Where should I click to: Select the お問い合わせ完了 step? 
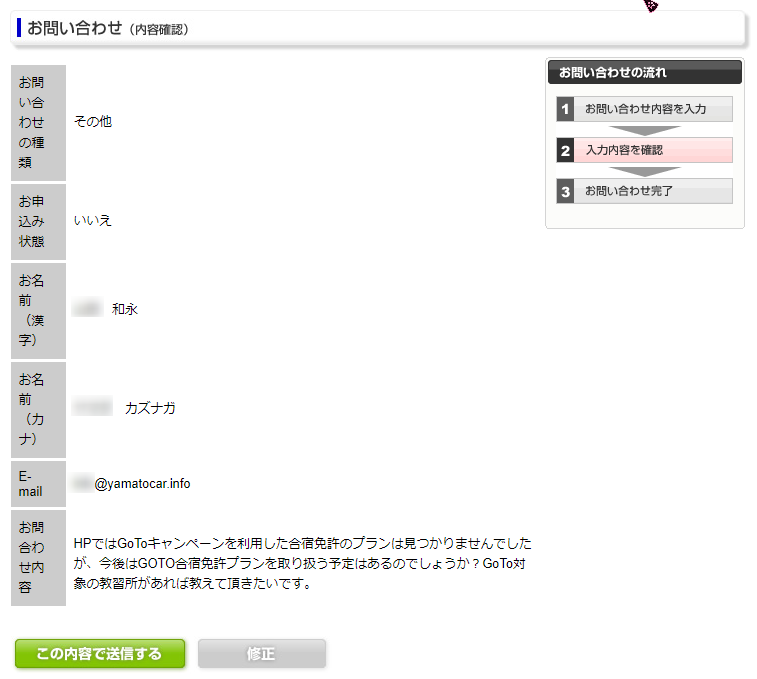click(x=652, y=191)
